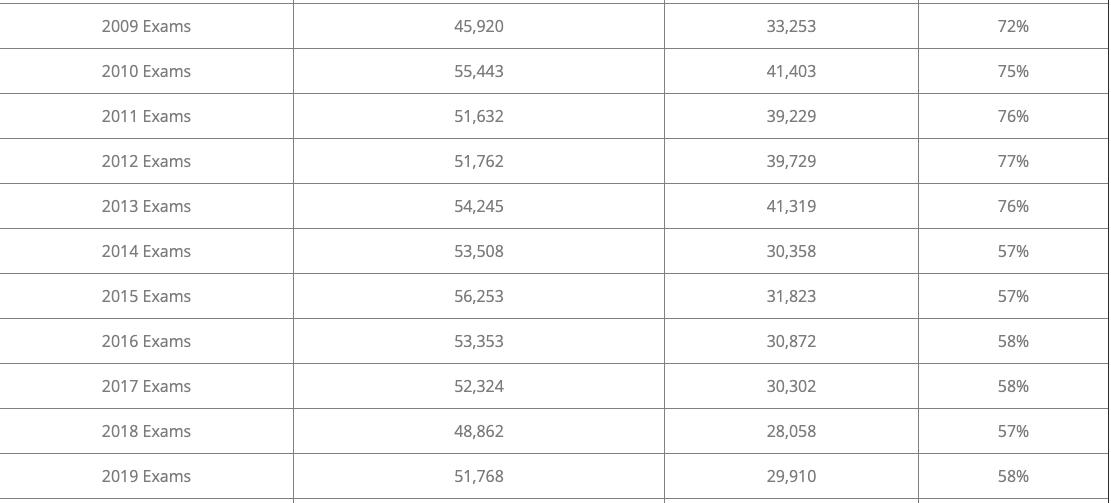
Task: Select the 30,358 value cell
Action: point(791,251)
